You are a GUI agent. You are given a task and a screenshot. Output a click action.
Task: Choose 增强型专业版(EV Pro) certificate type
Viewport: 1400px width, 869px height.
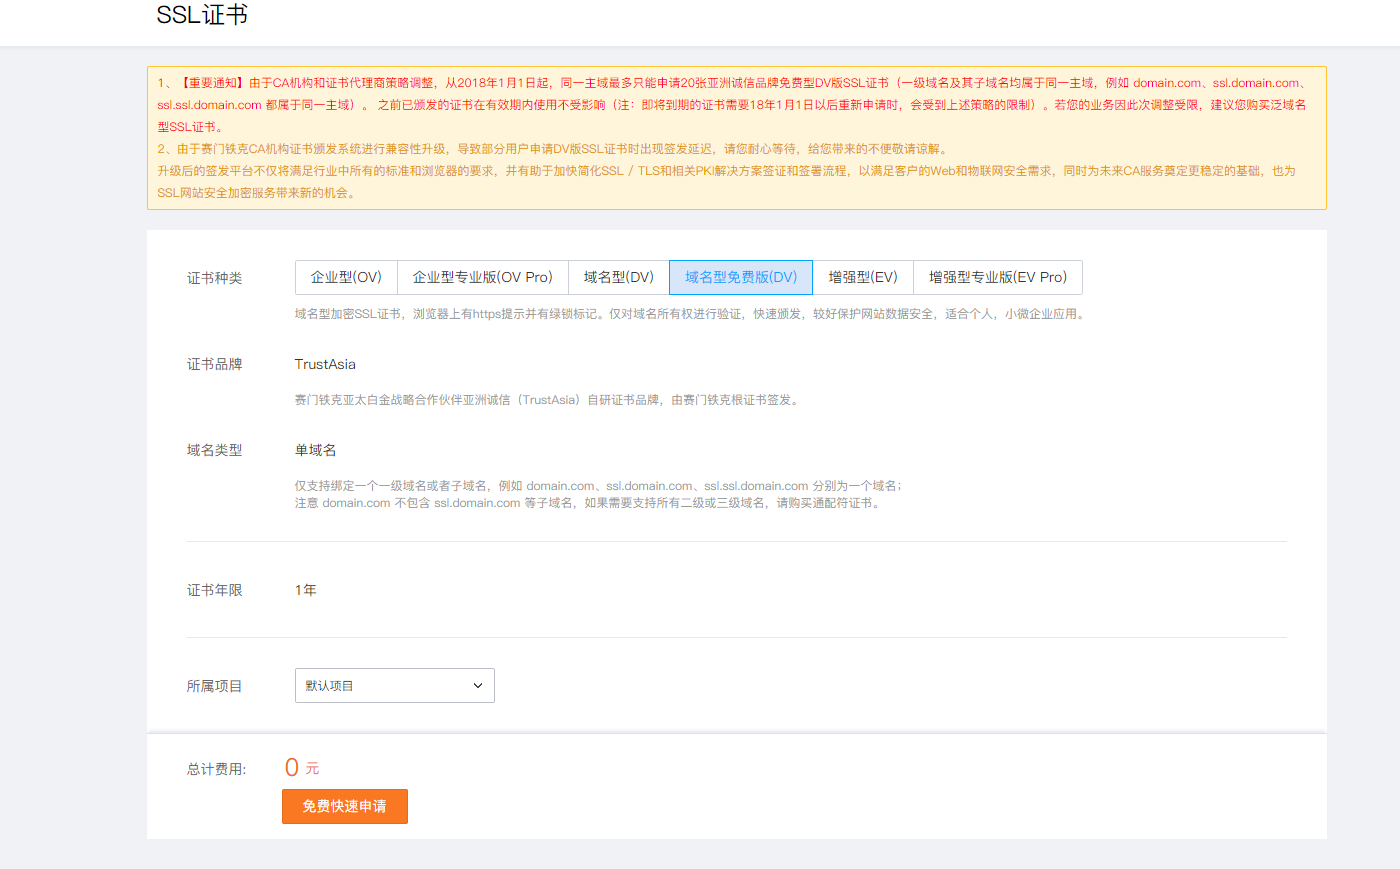click(997, 277)
